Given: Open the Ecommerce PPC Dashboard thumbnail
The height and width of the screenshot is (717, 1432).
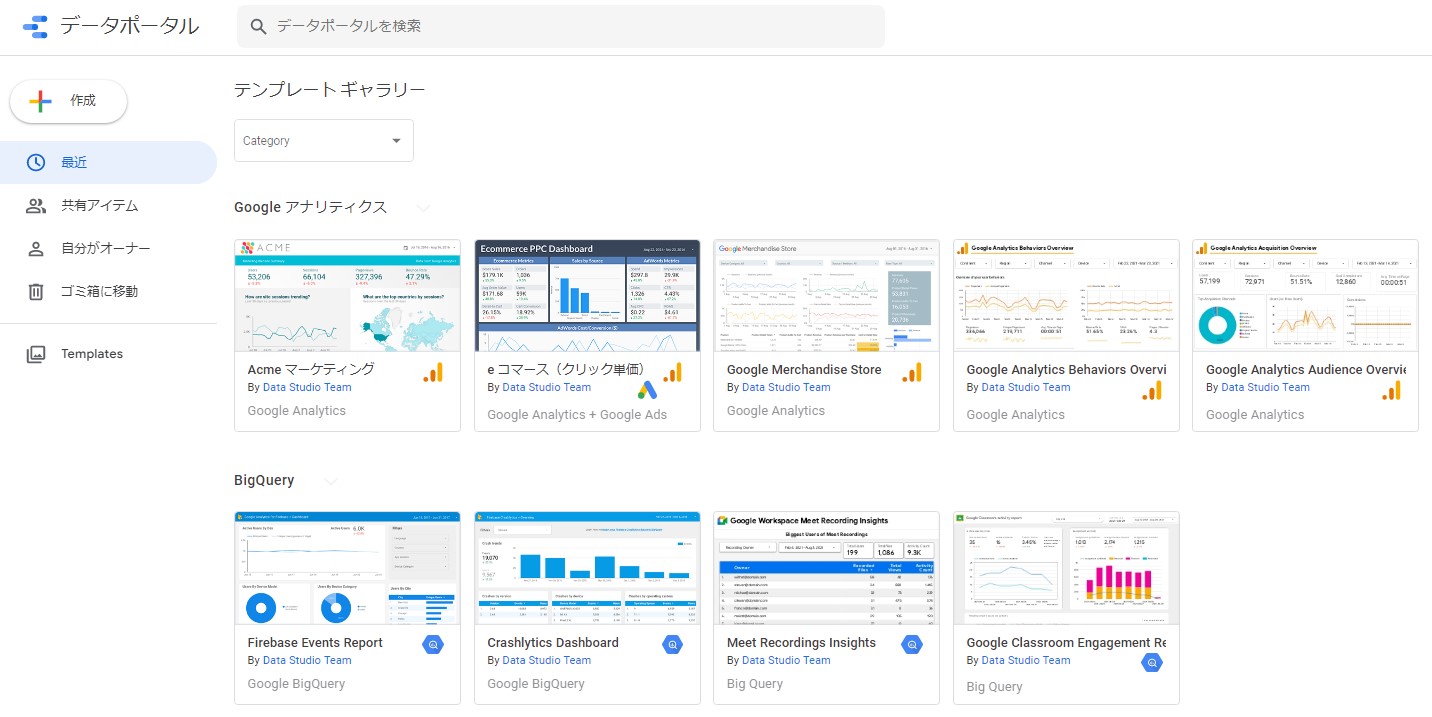Looking at the screenshot, I should (587, 295).
